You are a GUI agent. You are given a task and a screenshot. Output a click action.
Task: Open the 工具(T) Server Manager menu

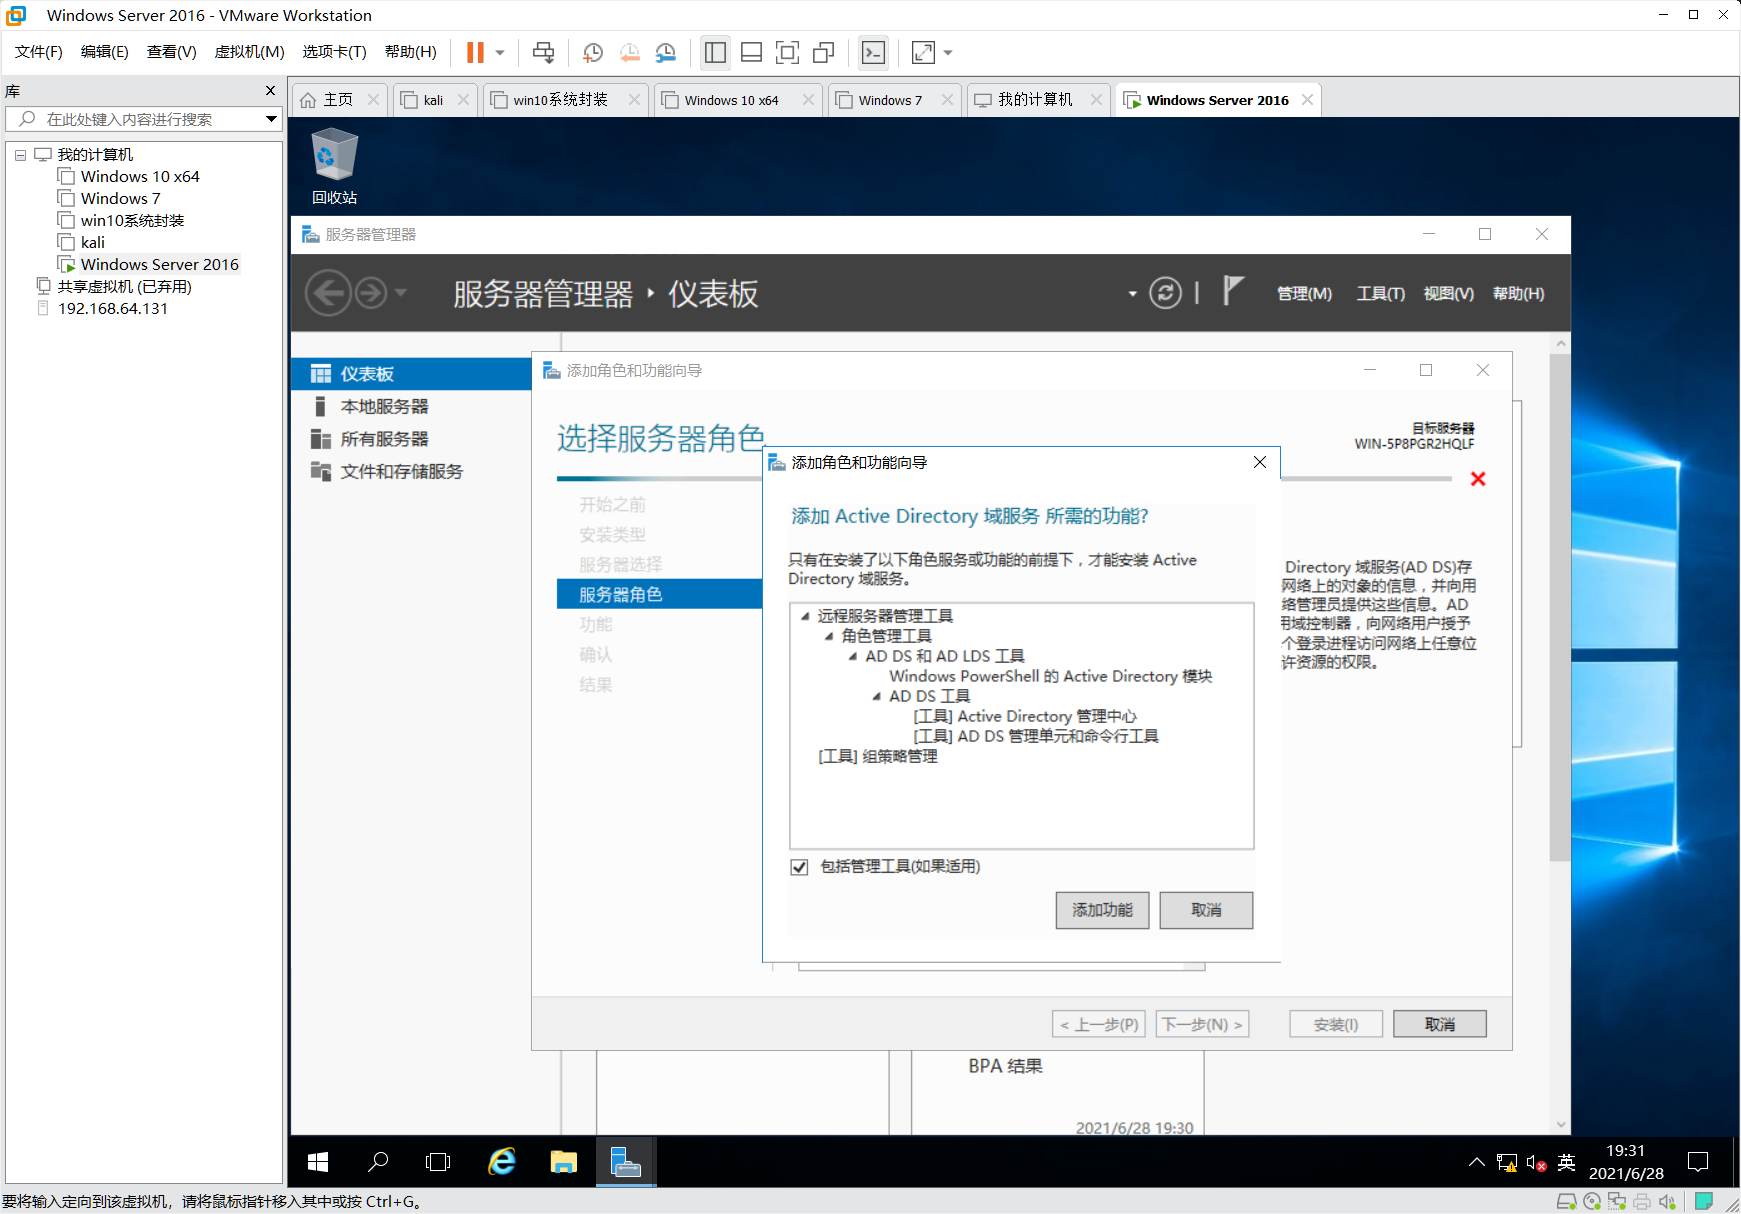coord(1380,294)
